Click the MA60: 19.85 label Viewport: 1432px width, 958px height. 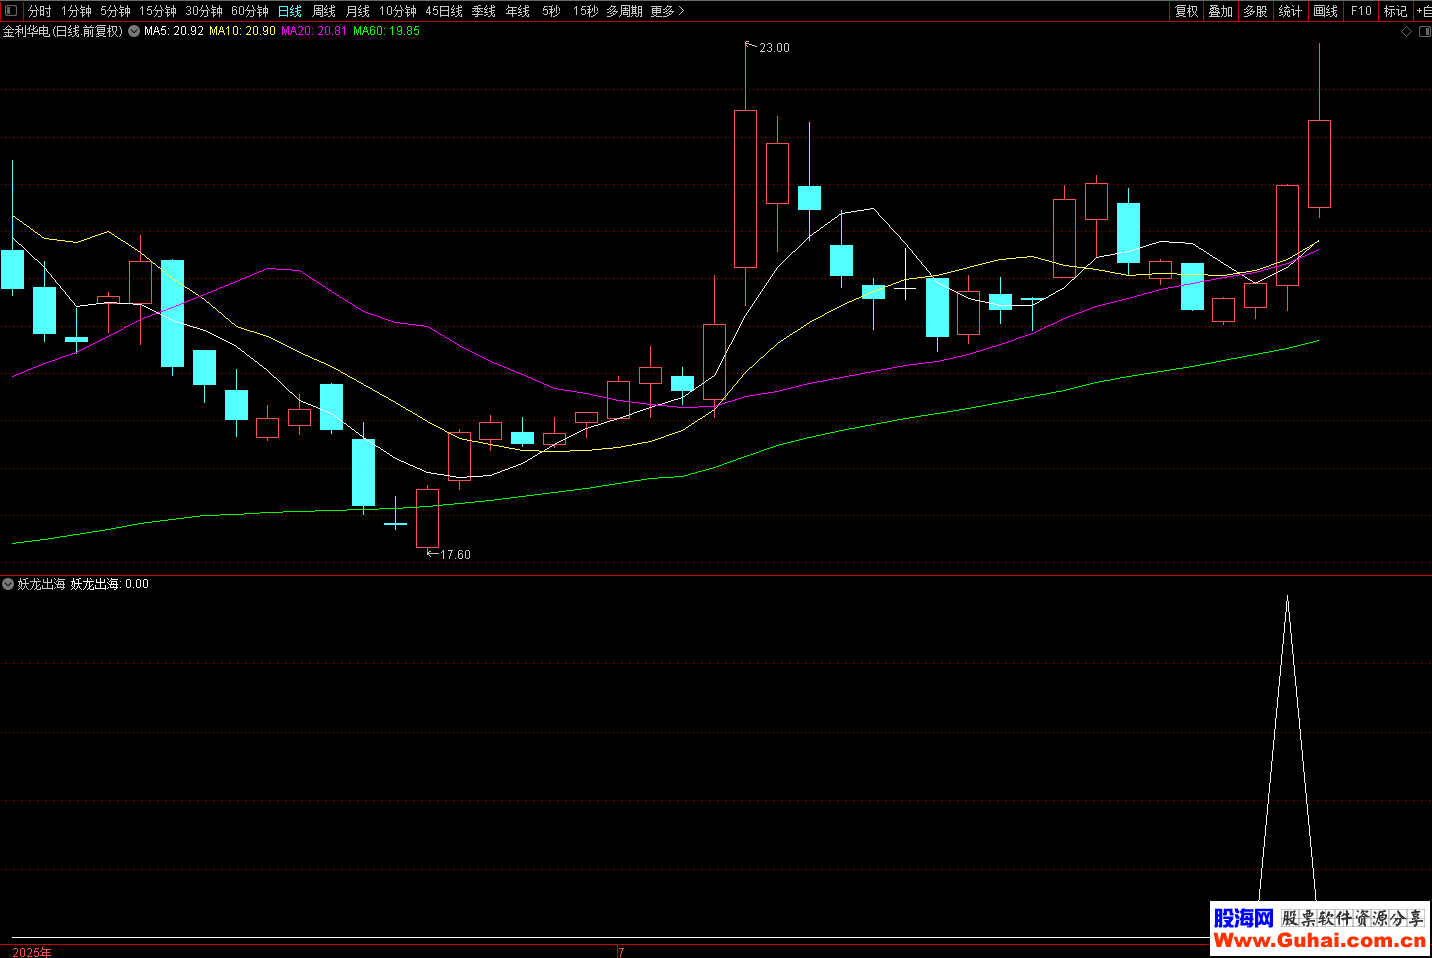[x=386, y=31]
